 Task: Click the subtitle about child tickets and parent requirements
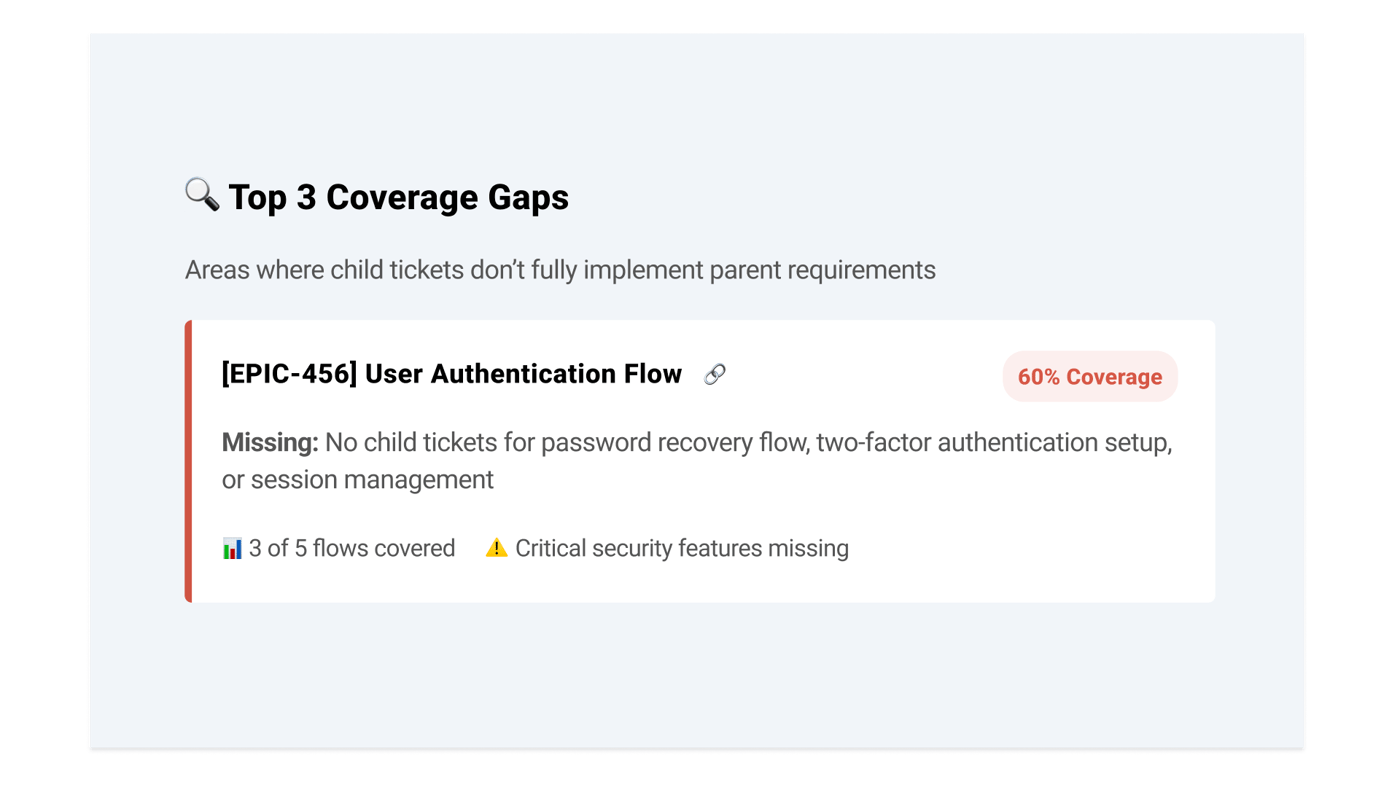pos(560,270)
